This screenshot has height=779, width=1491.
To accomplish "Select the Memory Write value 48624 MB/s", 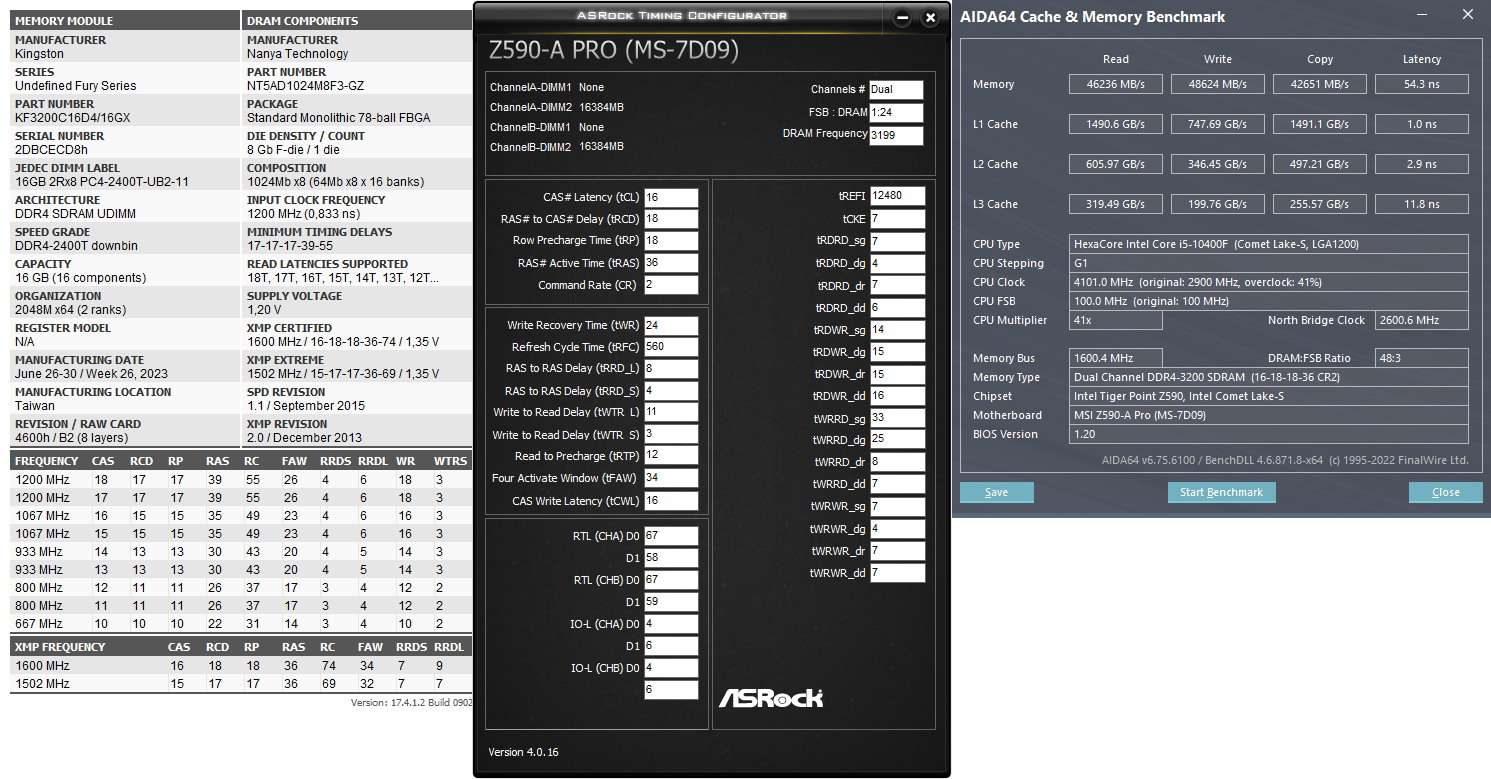I will pos(1218,84).
